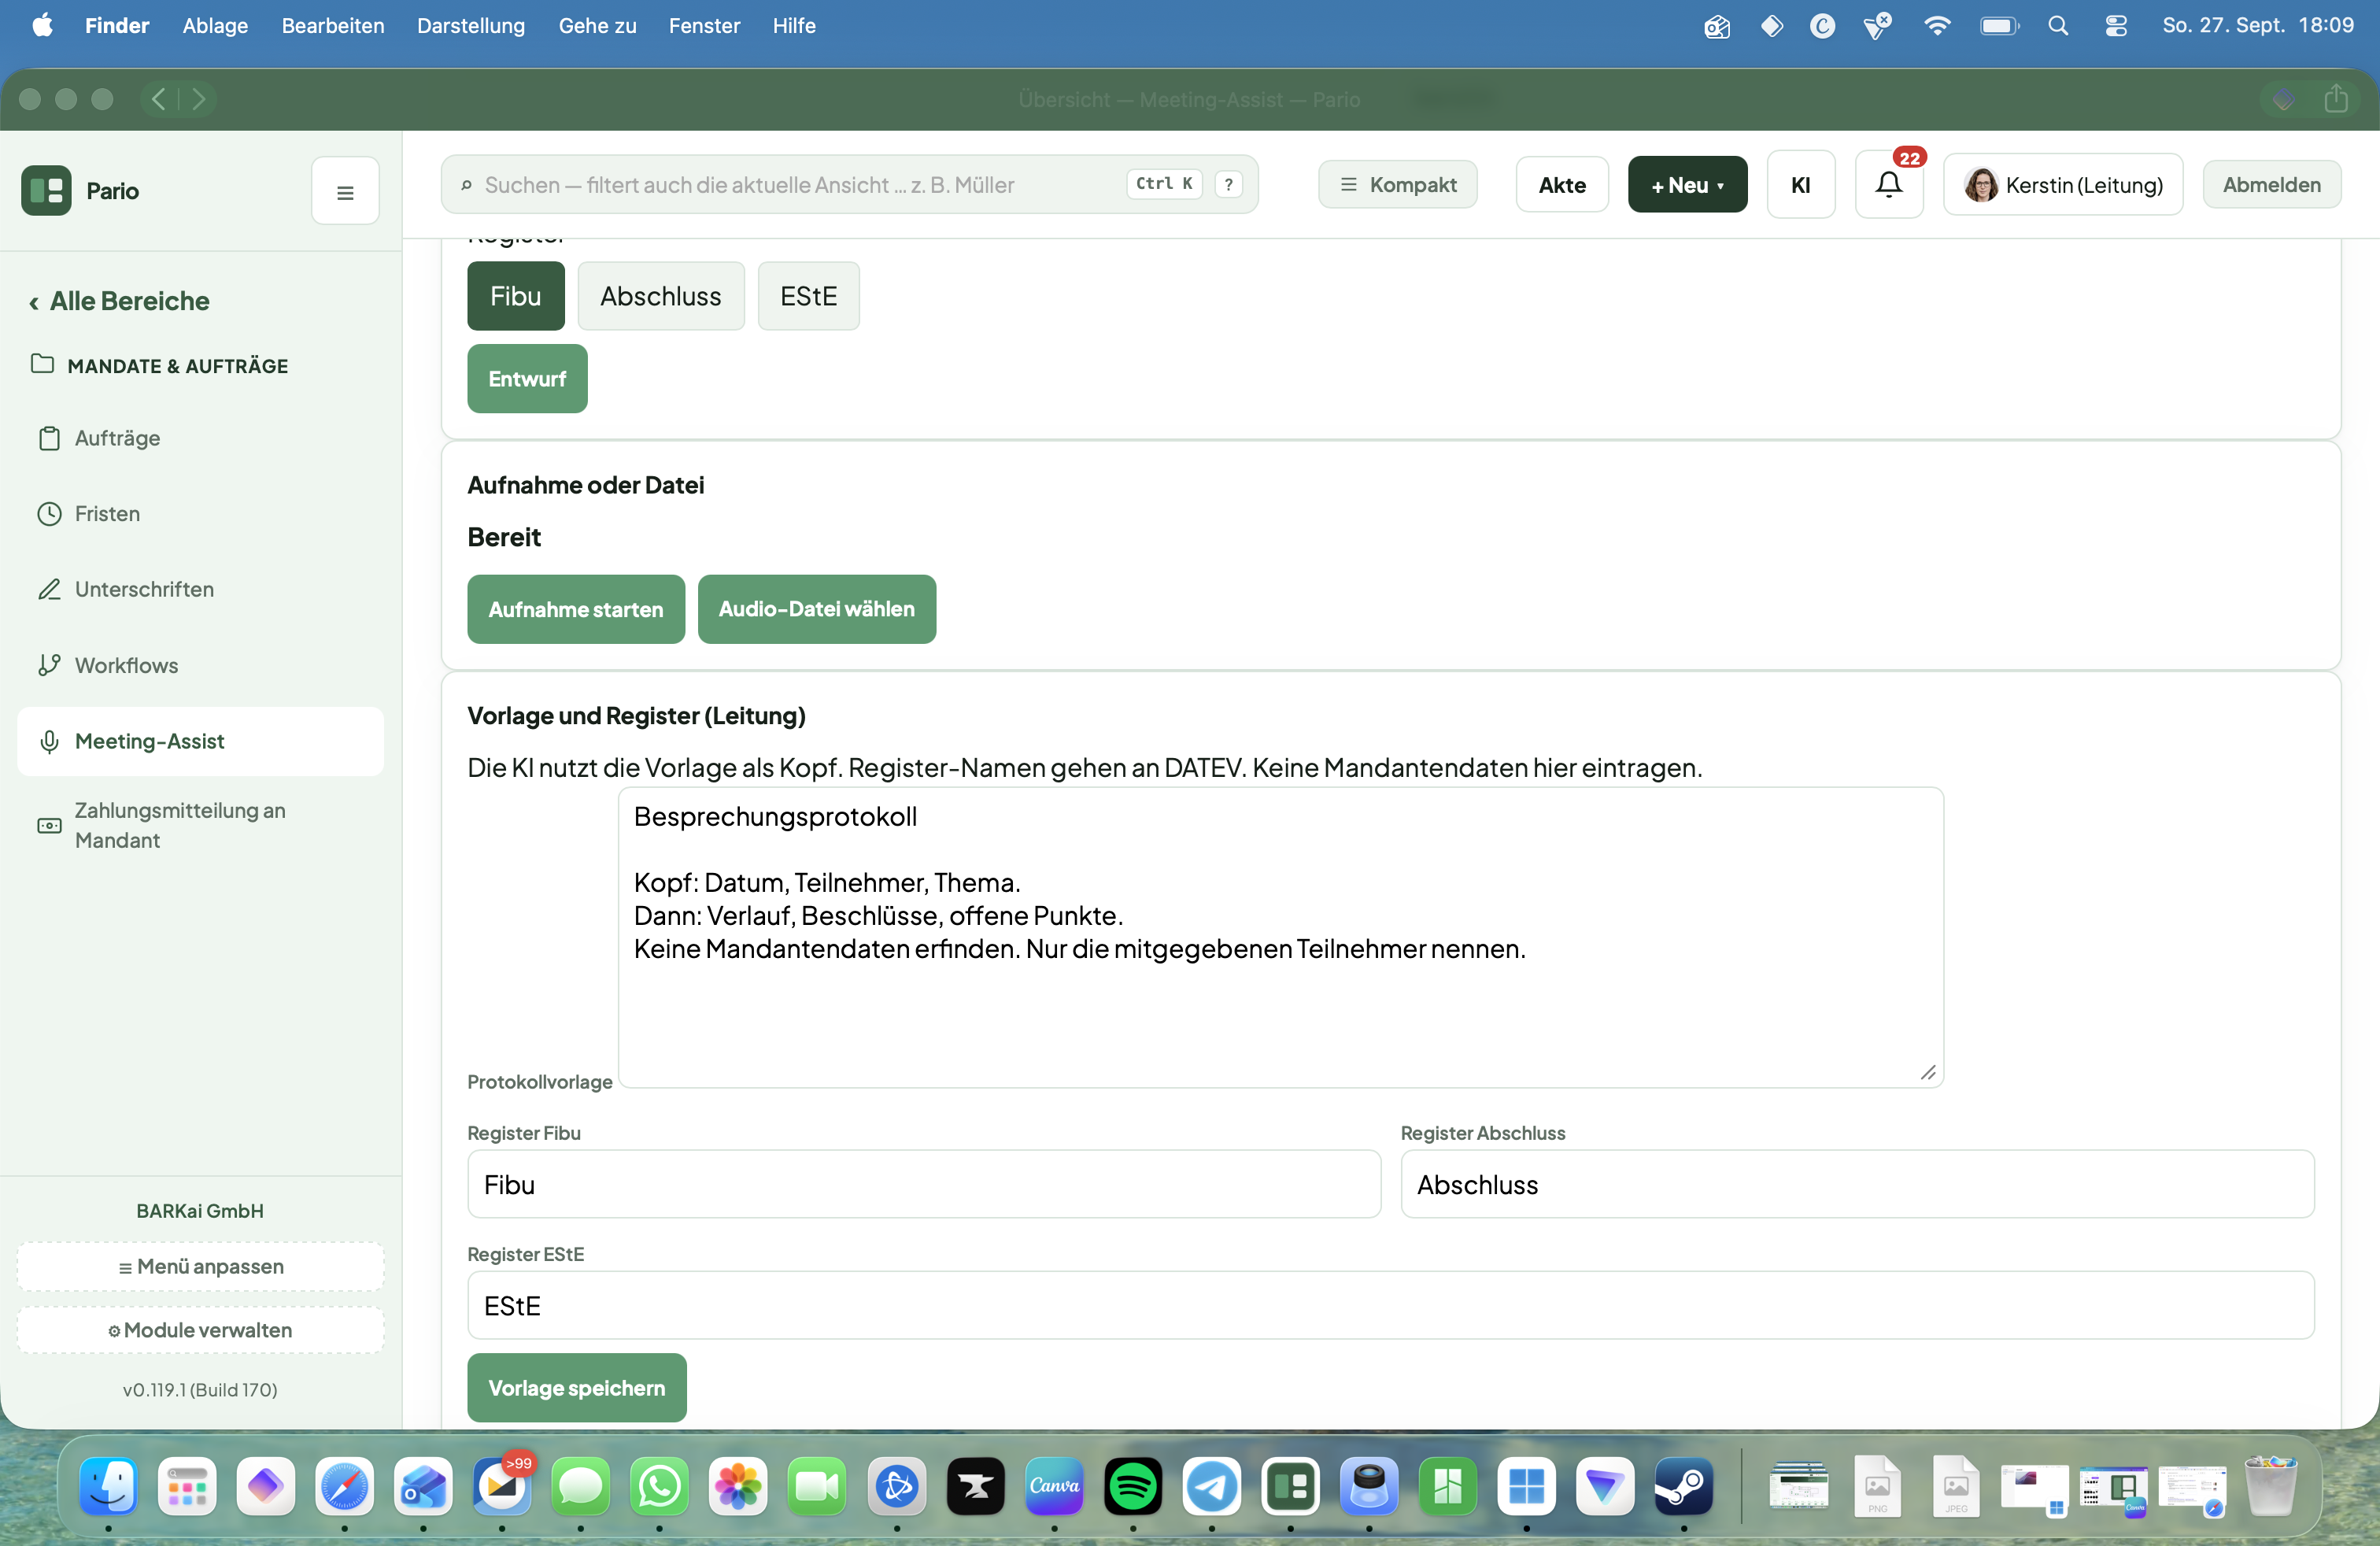2380x1546 pixels.
Task: Select the EStE register chip
Action: (808, 296)
